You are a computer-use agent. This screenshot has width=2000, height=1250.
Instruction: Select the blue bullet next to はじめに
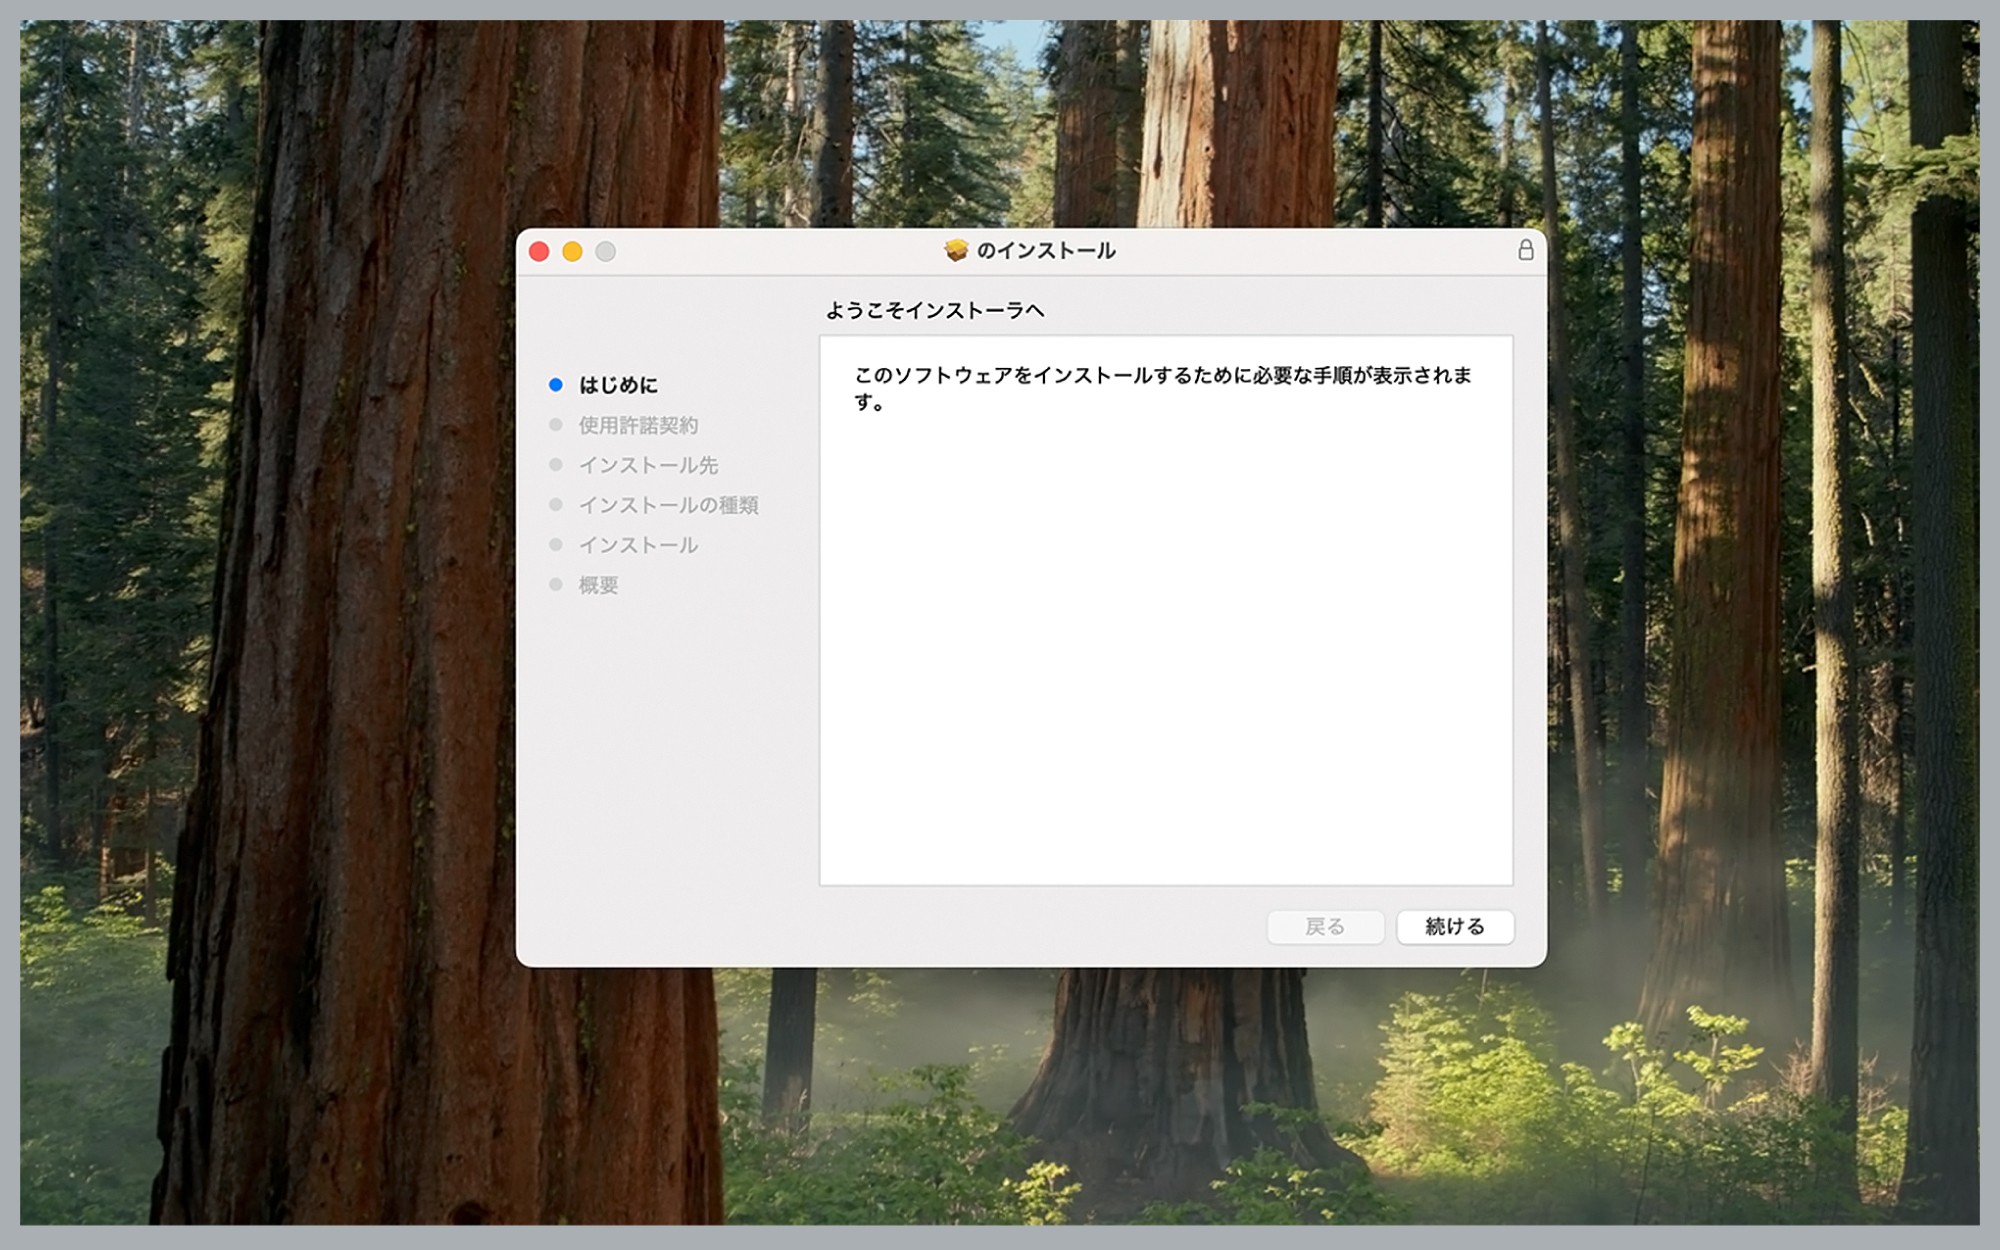click(x=556, y=384)
